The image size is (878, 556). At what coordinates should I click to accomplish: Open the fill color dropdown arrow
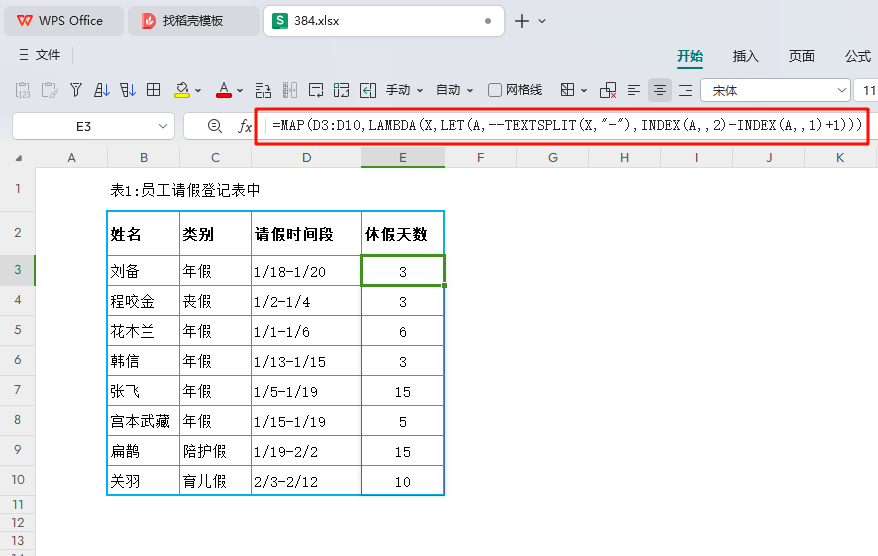pyautogui.click(x=198, y=91)
